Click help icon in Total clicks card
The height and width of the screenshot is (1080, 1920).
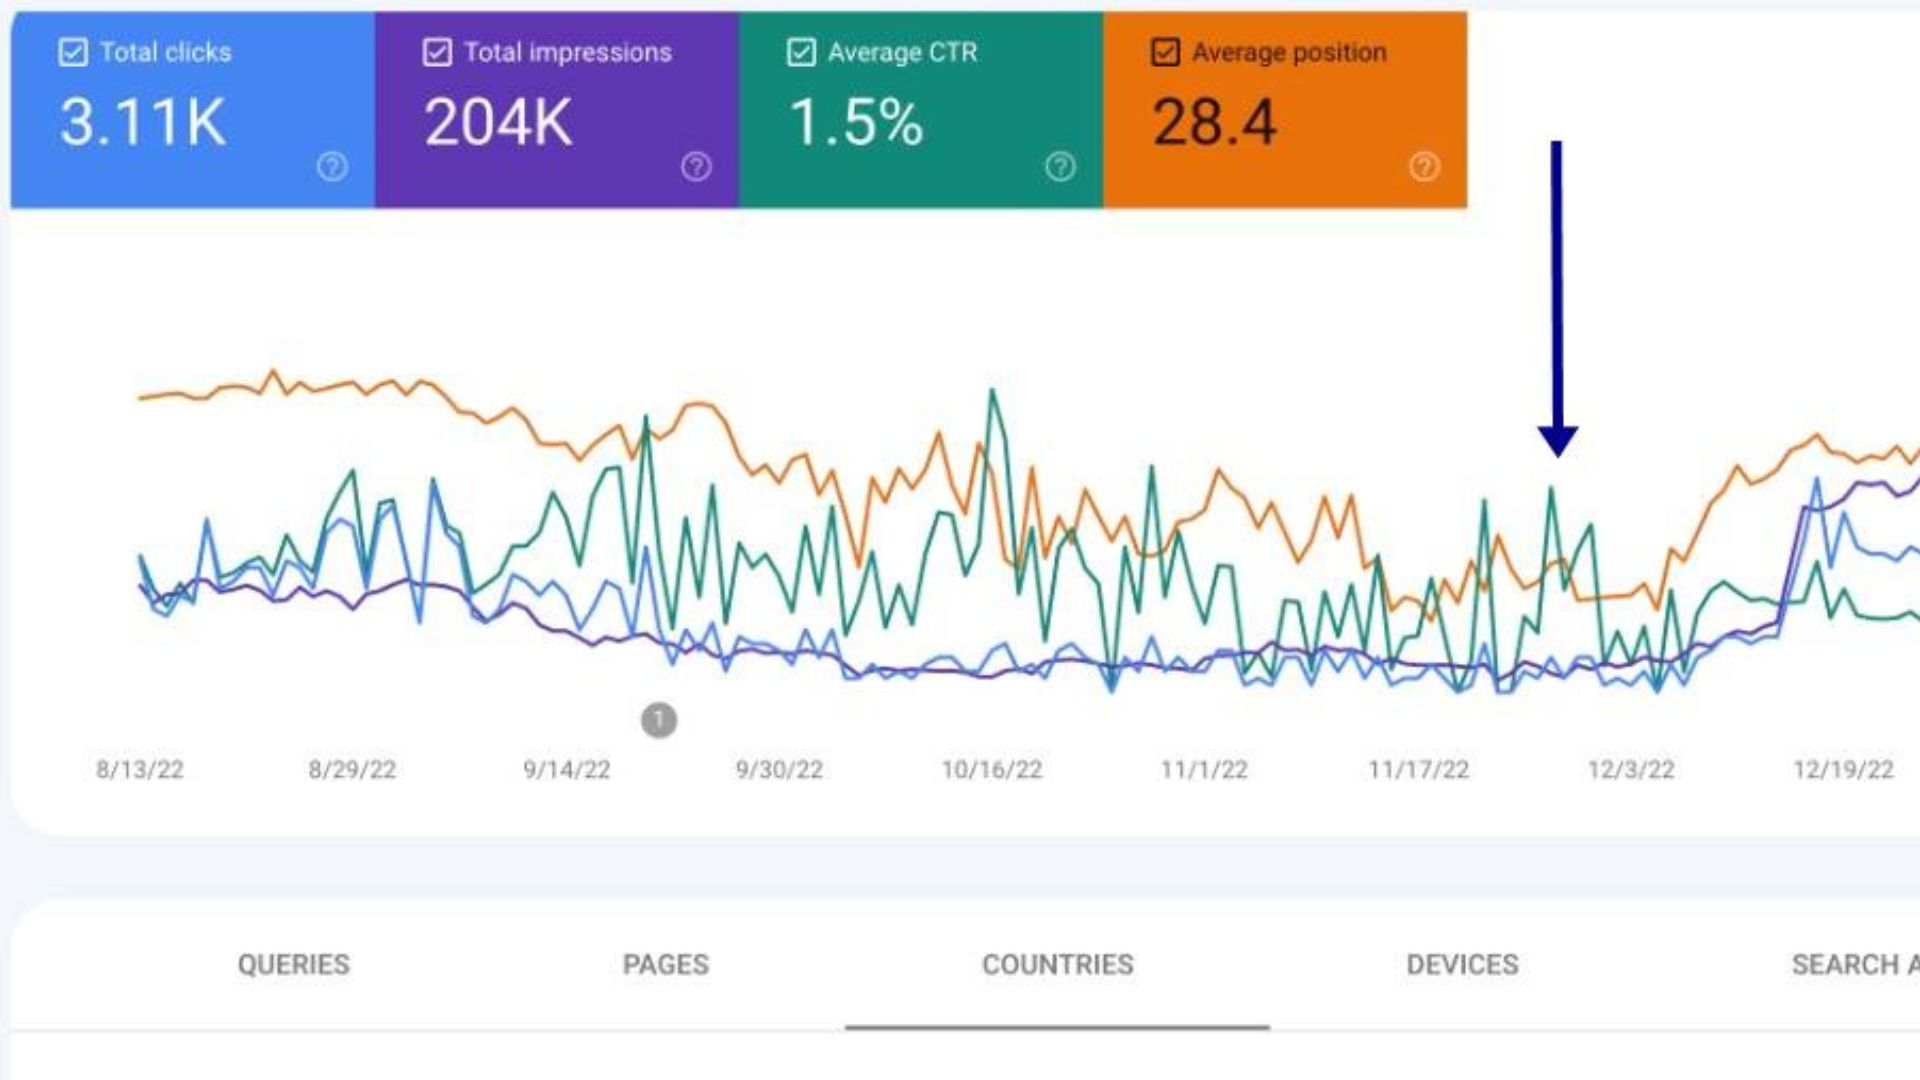pyautogui.click(x=332, y=166)
